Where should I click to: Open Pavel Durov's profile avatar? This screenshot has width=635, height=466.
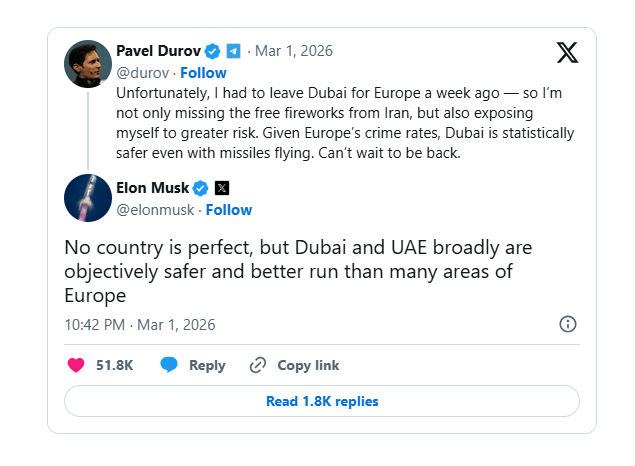tap(87, 64)
